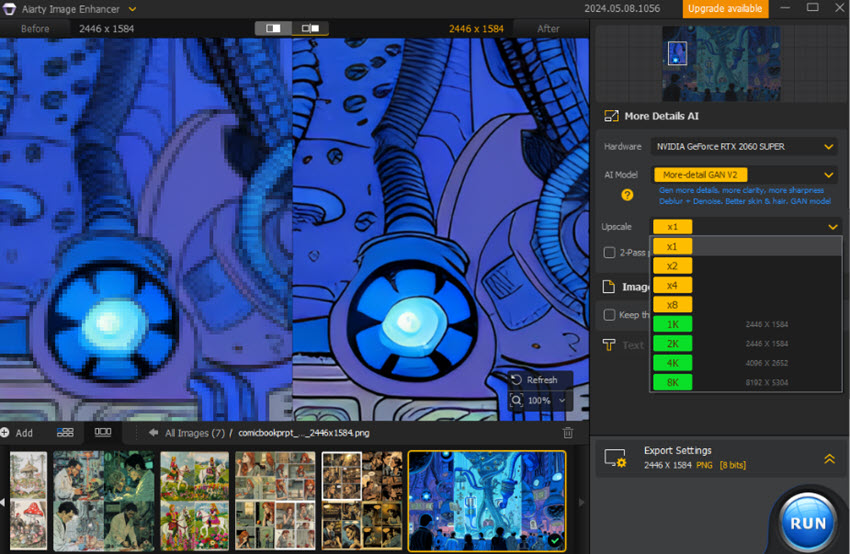Switch to side-by-side compare view icon

point(273,28)
